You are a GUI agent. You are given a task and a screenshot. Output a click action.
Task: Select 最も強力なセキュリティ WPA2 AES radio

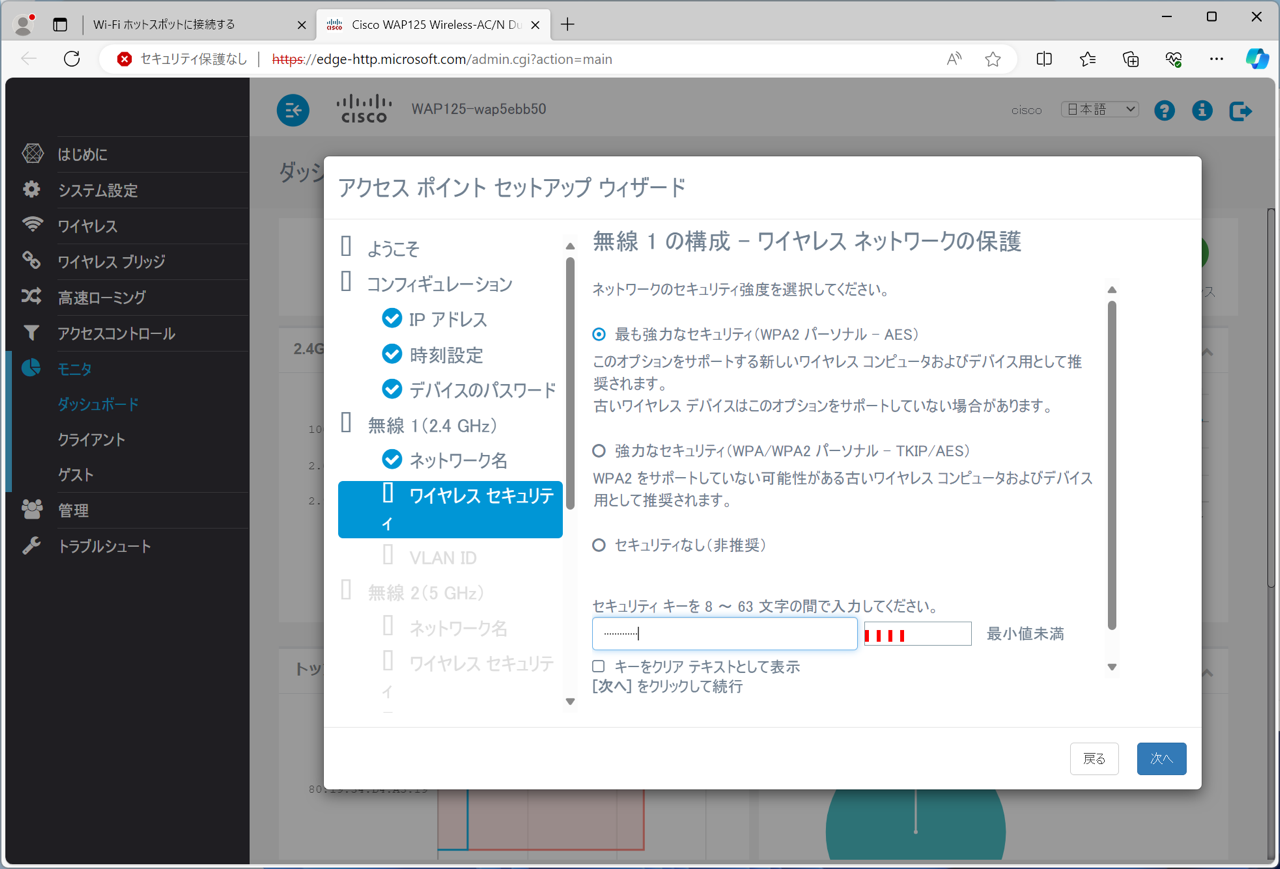click(599, 334)
